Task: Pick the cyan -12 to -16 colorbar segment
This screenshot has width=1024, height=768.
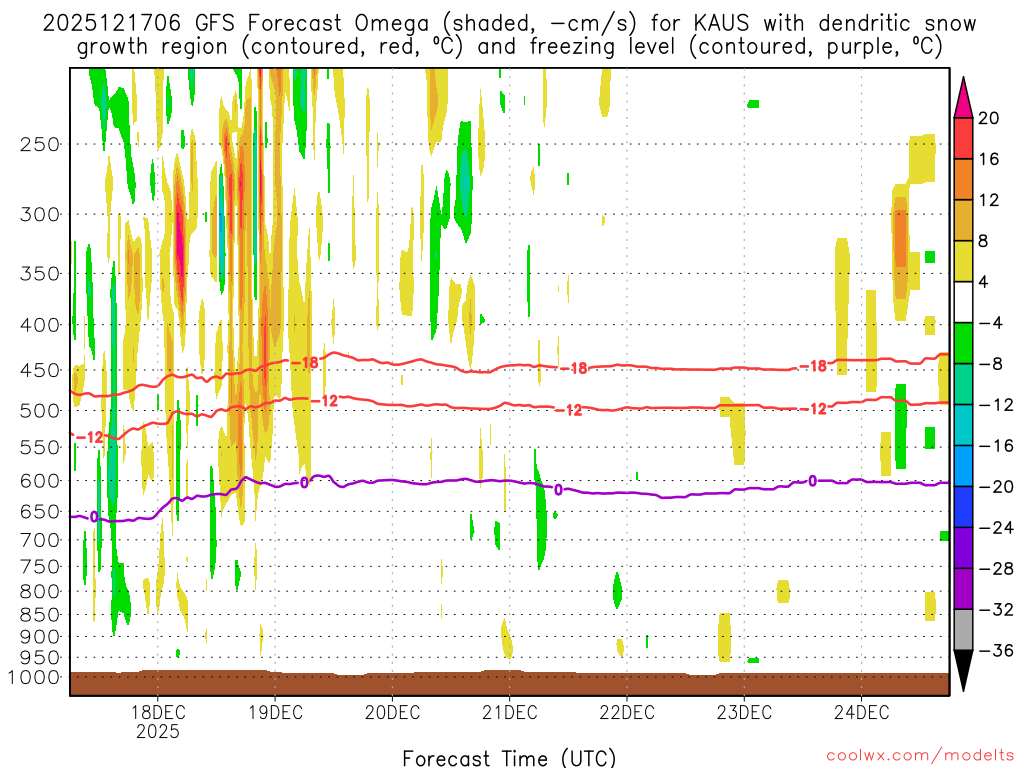Action: click(x=963, y=425)
